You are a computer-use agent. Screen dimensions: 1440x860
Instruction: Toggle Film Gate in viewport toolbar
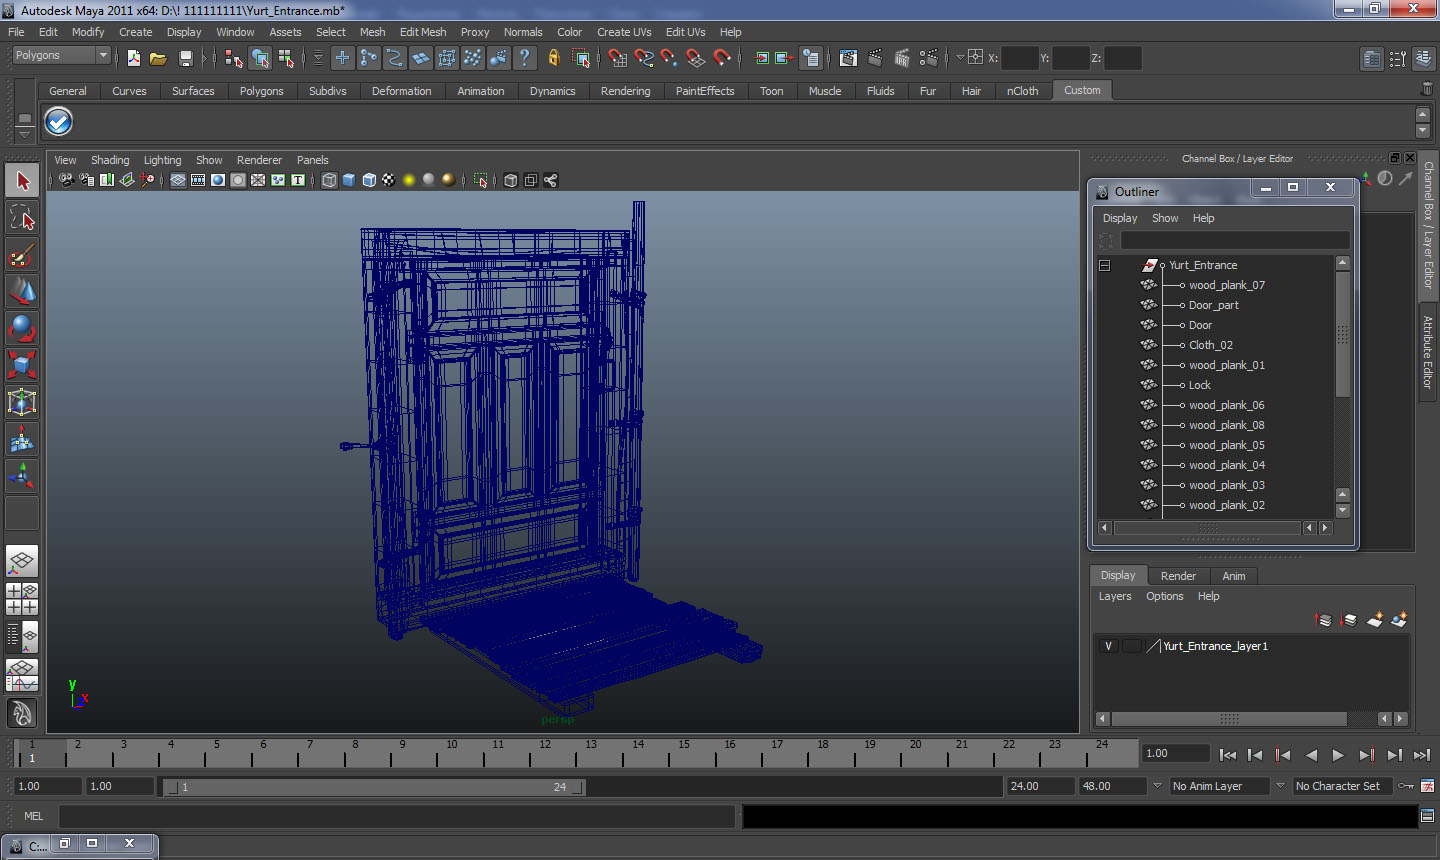(x=197, y=180)
